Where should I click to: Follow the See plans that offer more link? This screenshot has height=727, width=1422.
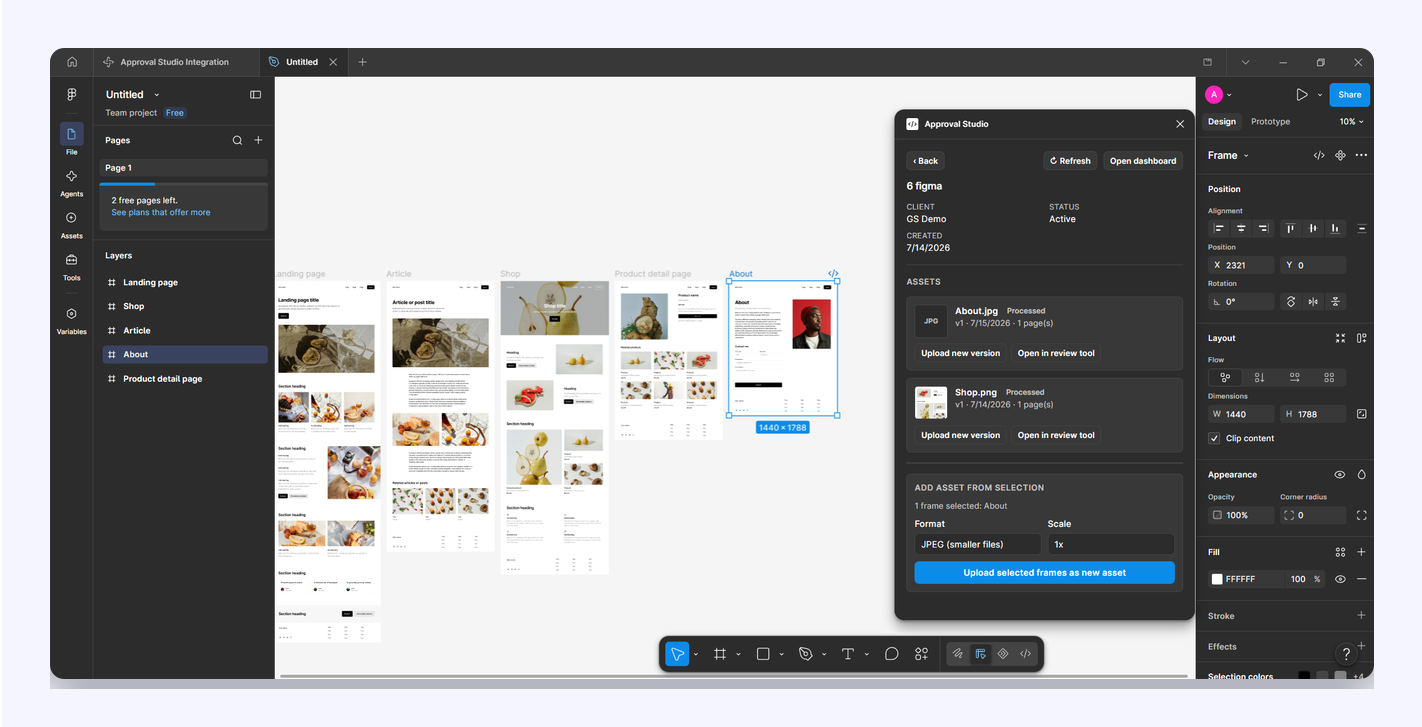coord(161,213)
